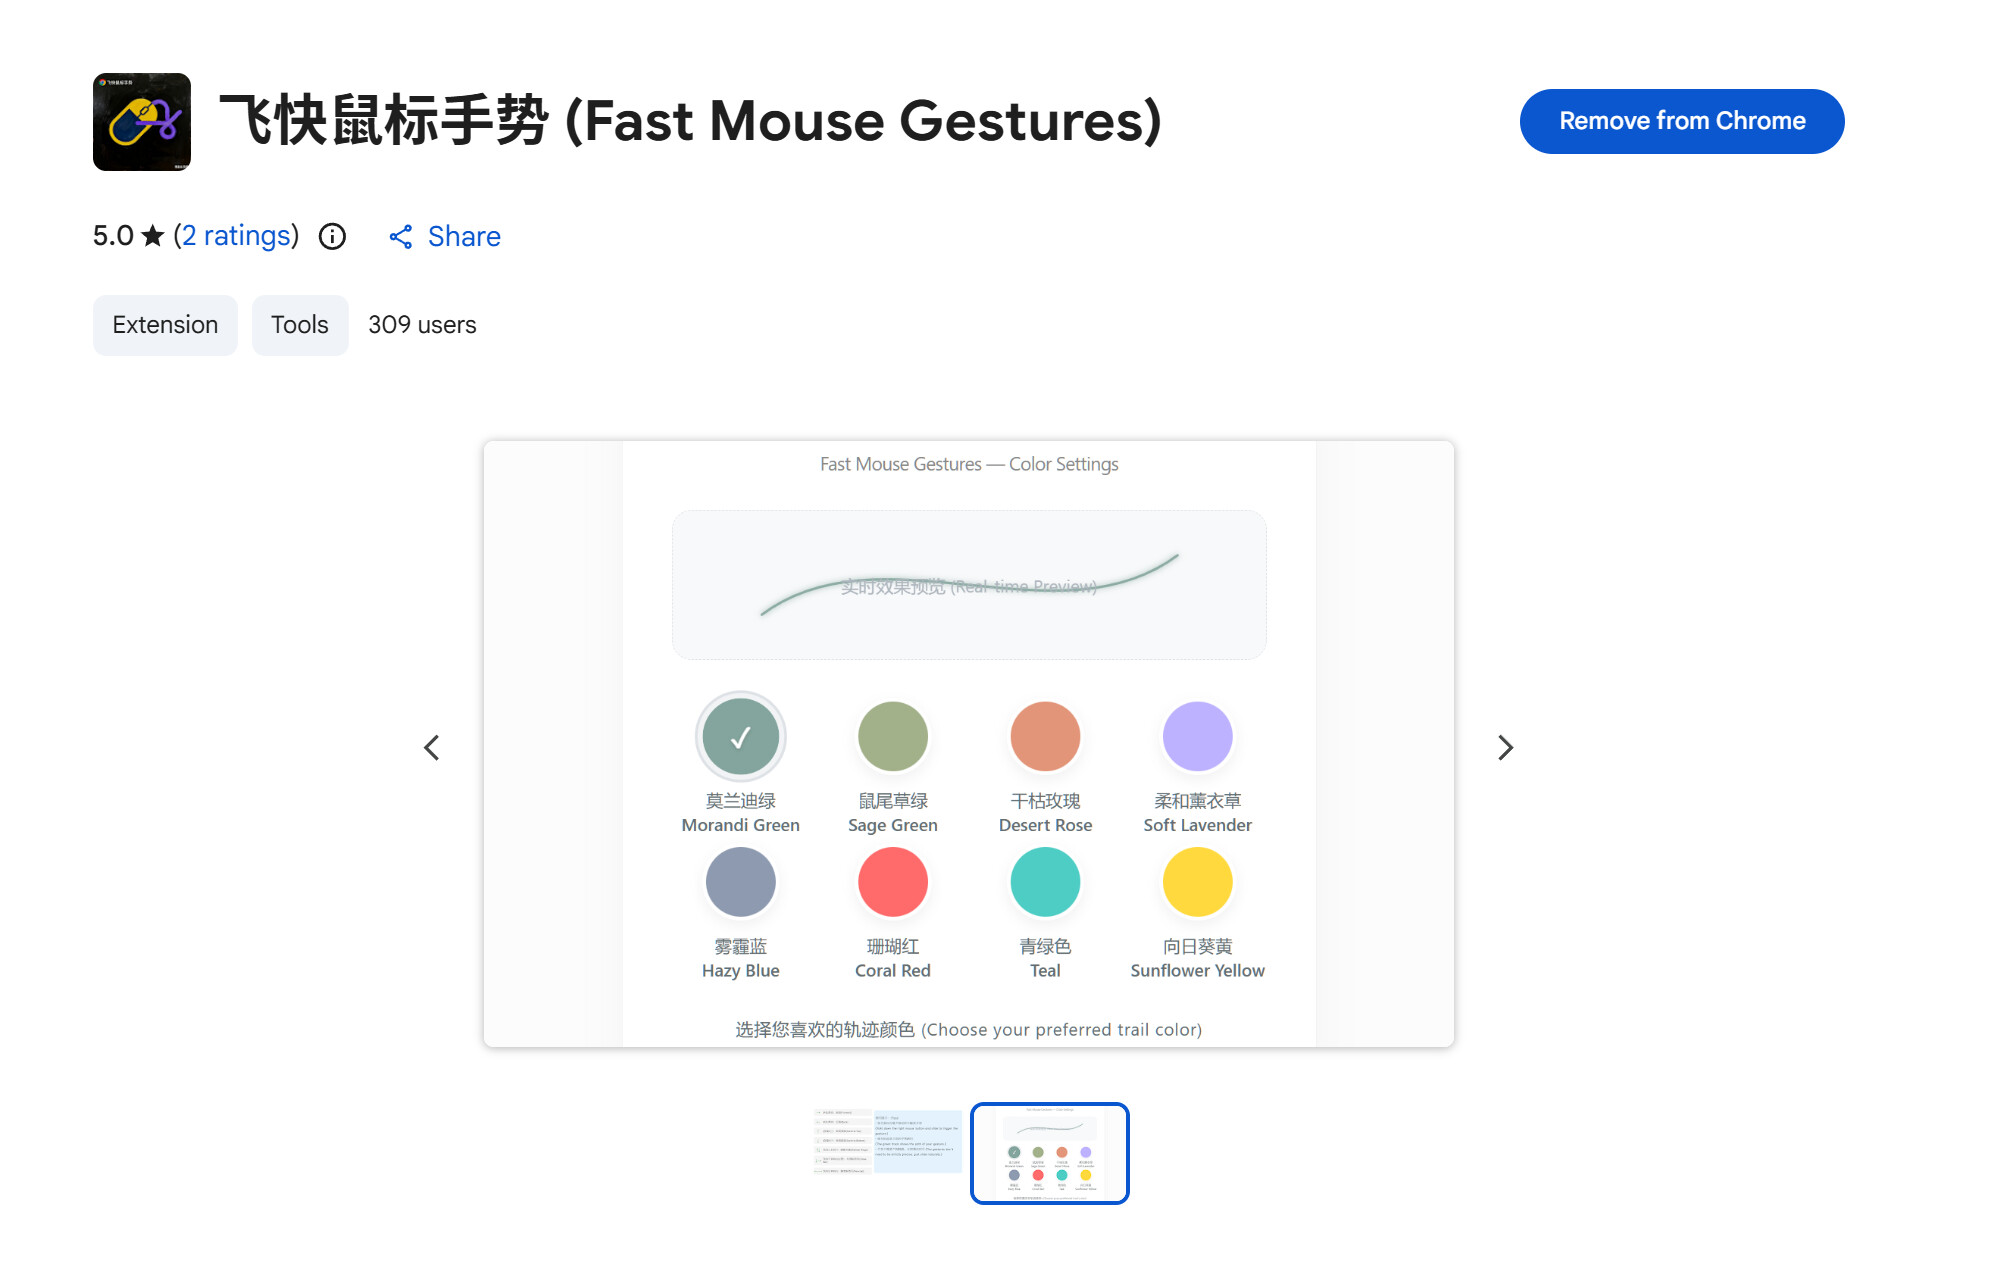Click the Share link text
The width and height of the screenshot is (2008, 1265).
464,237
